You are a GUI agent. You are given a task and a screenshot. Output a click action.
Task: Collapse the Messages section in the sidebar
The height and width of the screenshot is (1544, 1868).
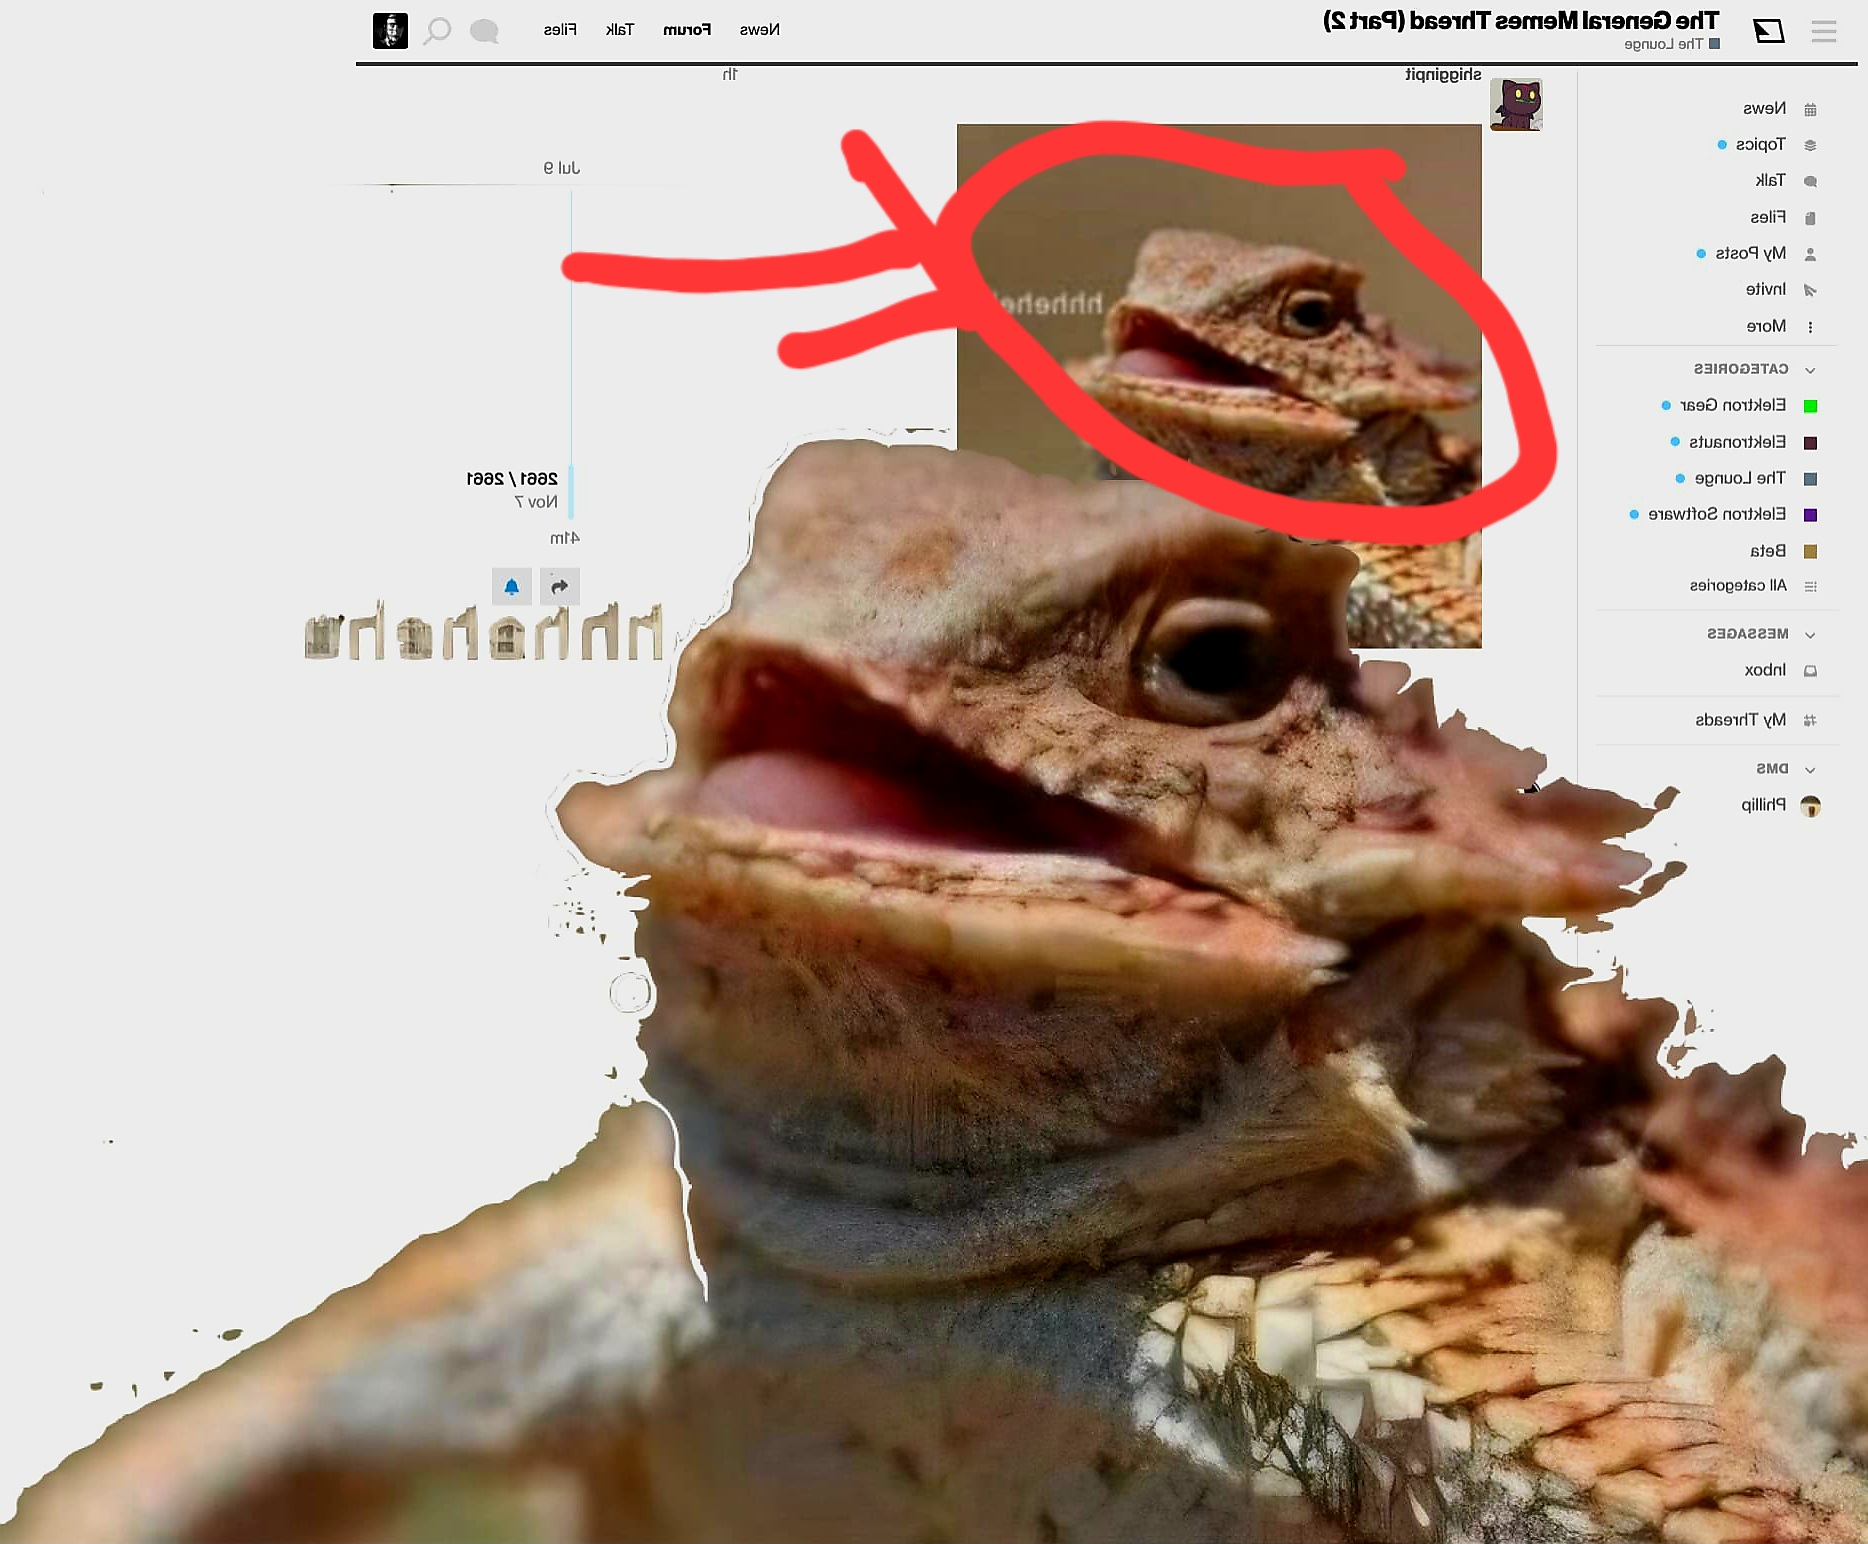(x=1809, y=634)
